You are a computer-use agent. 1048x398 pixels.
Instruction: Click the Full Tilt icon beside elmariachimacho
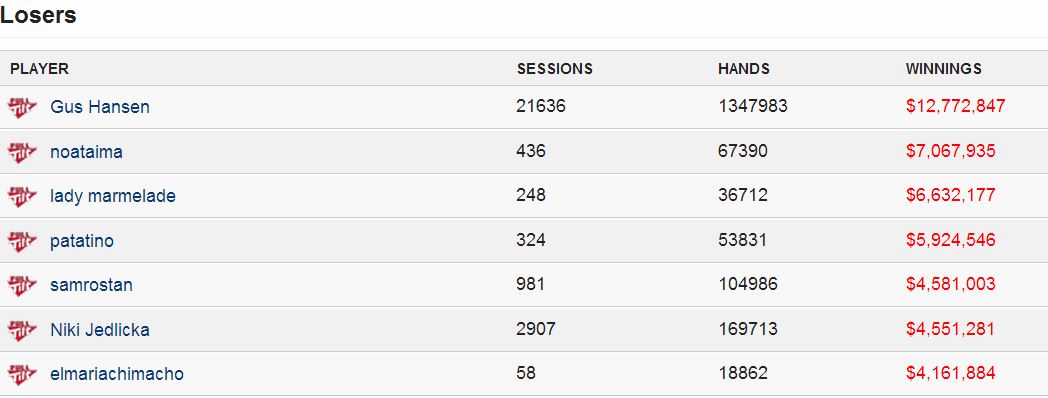pyautogui.click(x=22, y=374)
